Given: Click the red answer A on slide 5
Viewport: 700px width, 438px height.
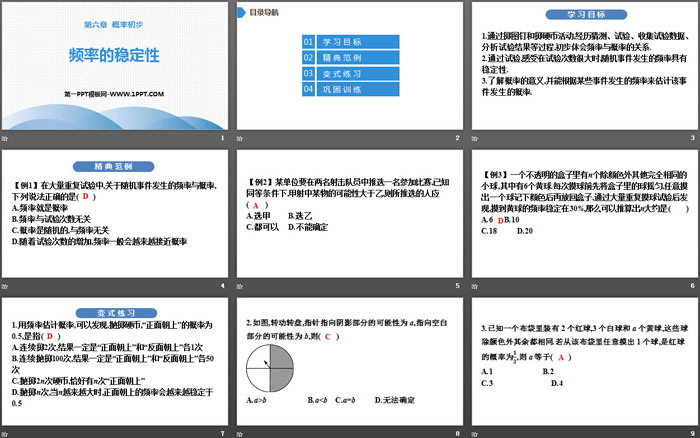Looking at the screenshot, I should click(x=256, y=205).
